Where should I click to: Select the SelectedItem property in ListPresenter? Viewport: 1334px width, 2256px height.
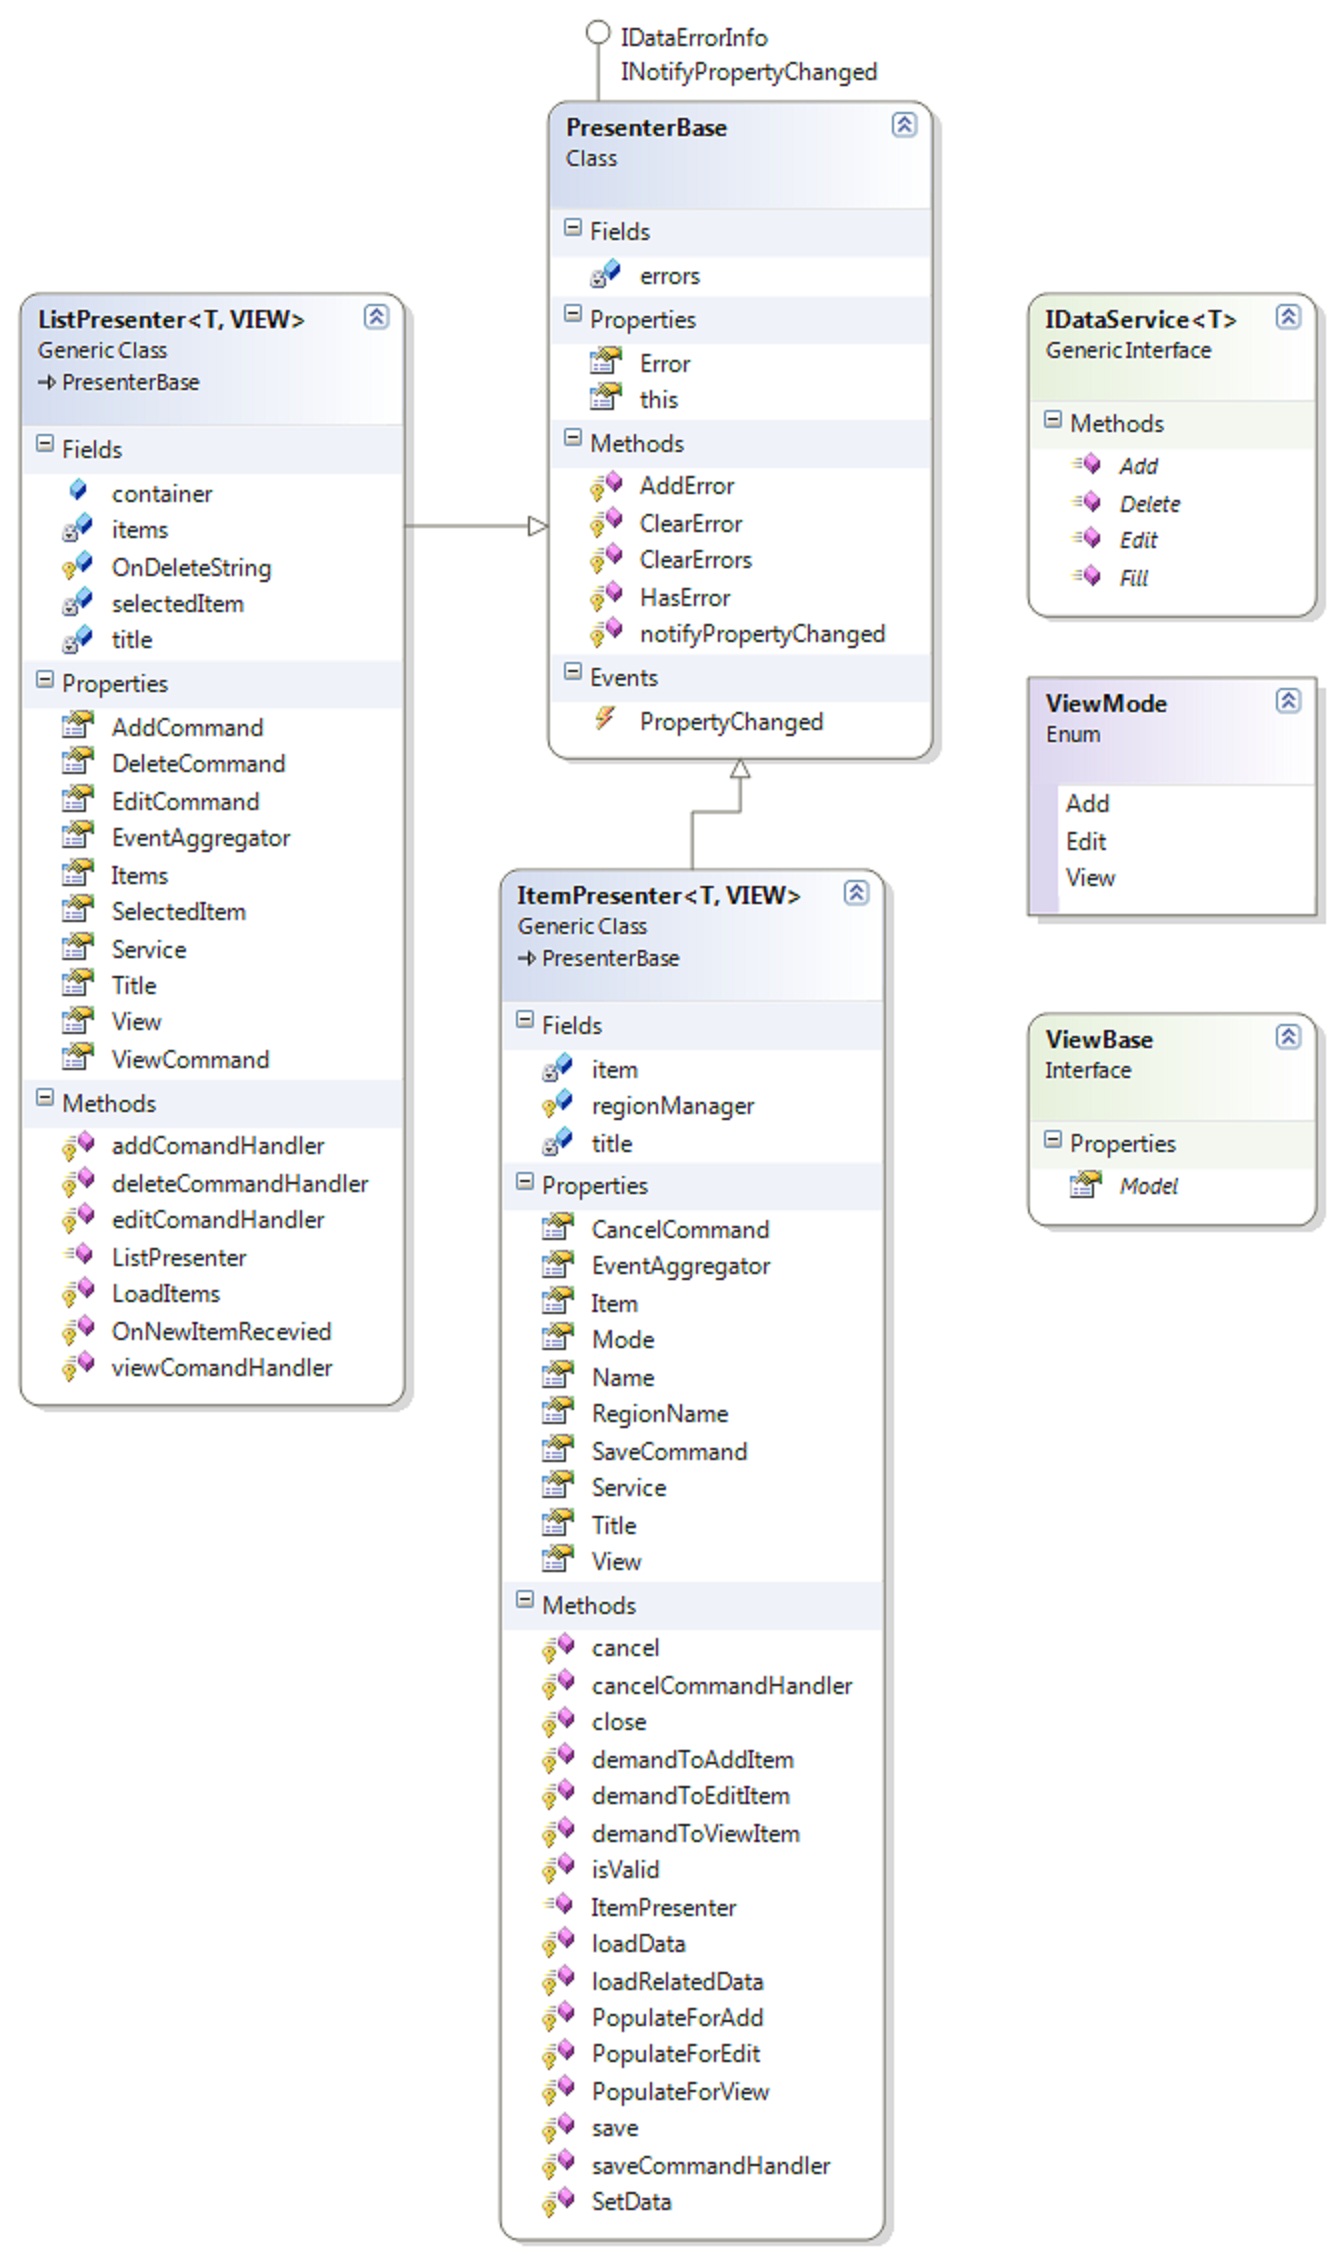pyautogui.click(x=178, y=911)
